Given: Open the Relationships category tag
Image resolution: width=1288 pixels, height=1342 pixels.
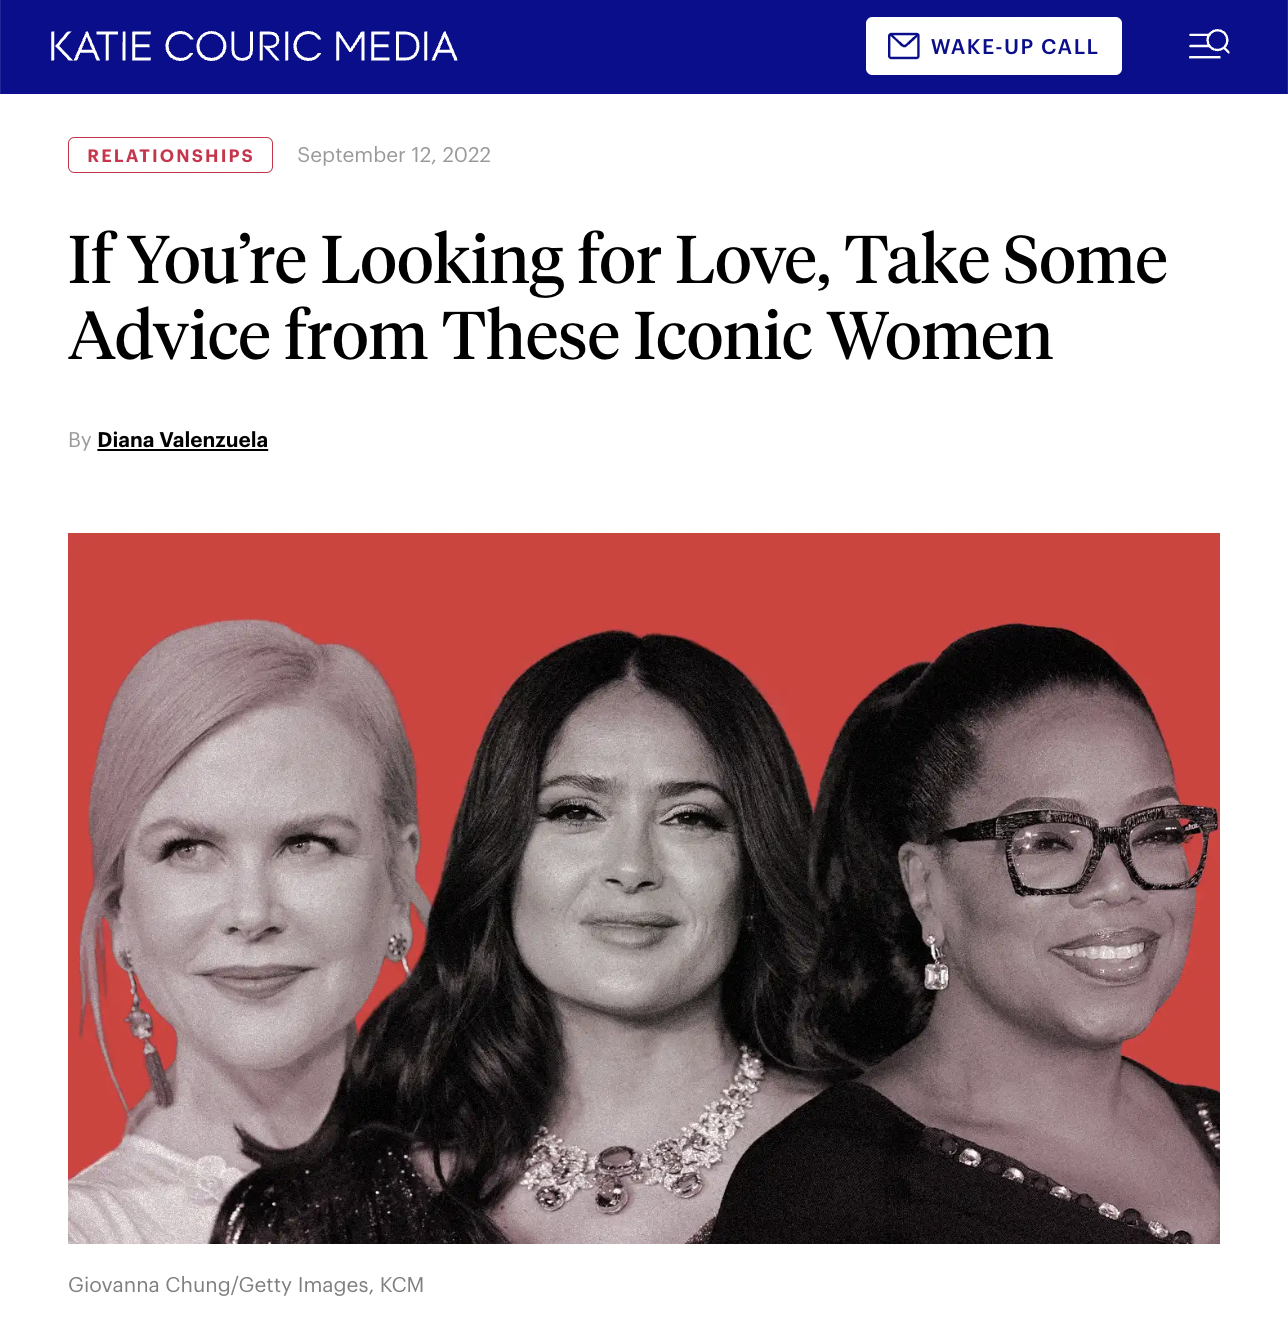Looking at the screenshot, I should pyautogui.click(x=170, y=155).
